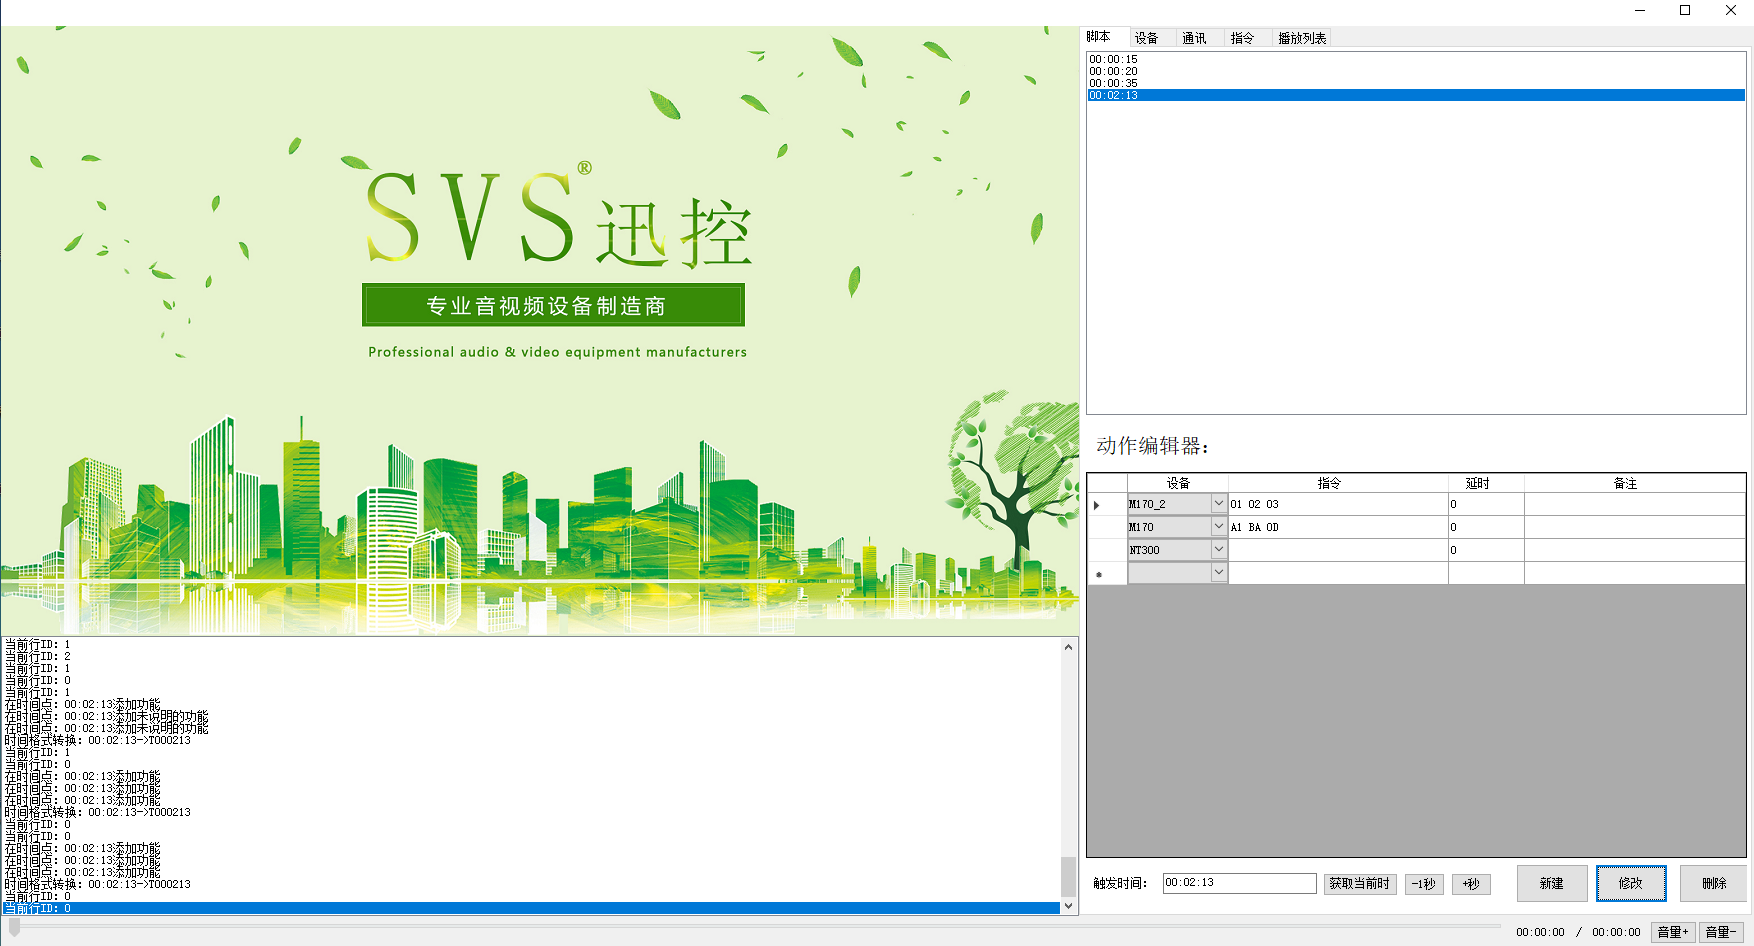Decrease trigger time with -1秒
The image size is (1754, 946).
coord(1423,884)
